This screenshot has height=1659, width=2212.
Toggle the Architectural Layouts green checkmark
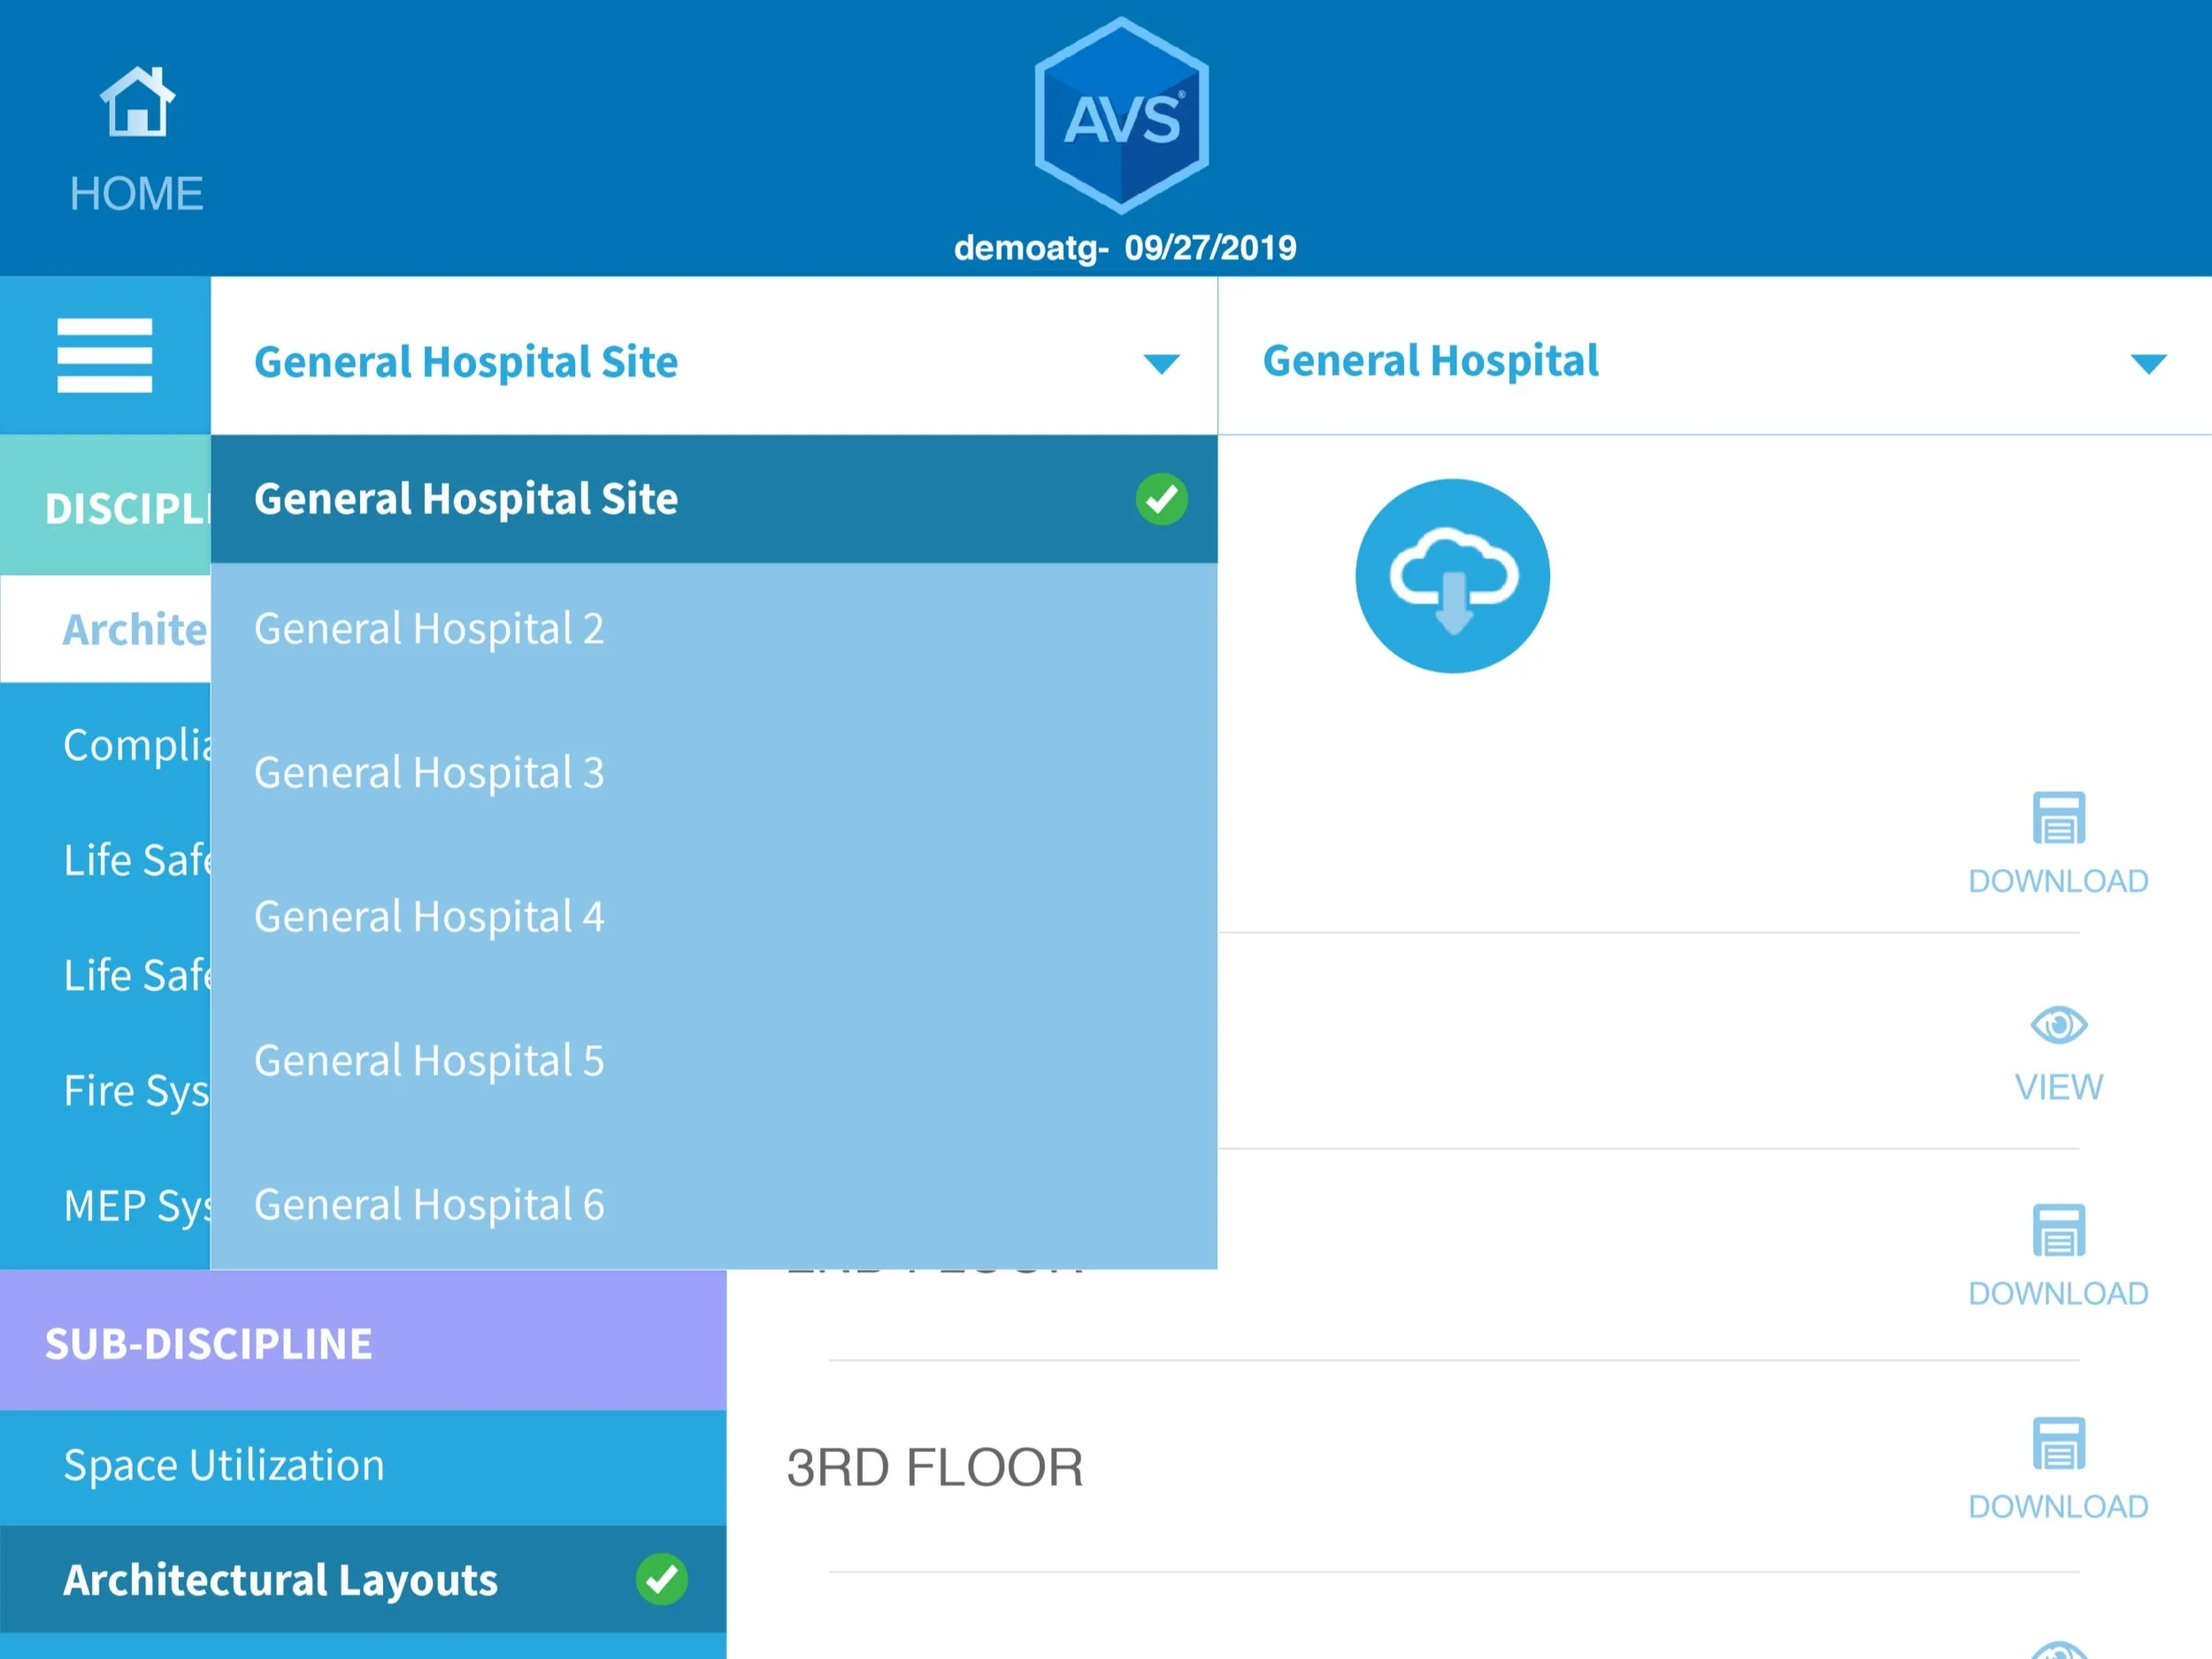pyautogui.click(x=661, y=1579)
